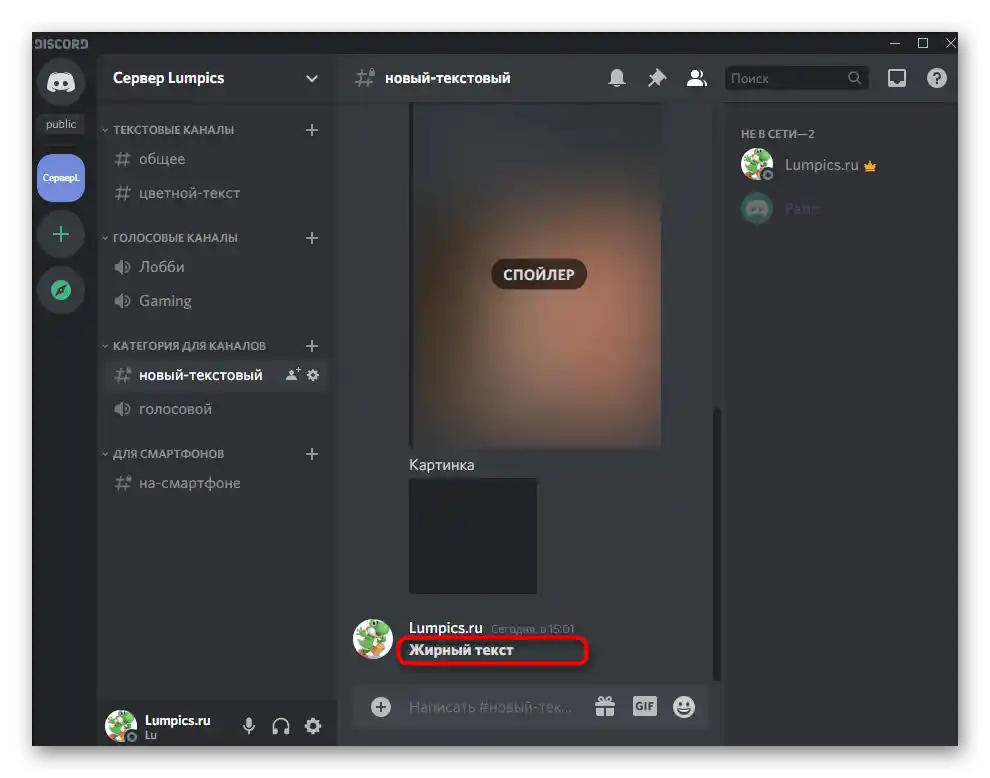
Task: Click Lumpics.ru avatar in chat message
Action: pyautogui.click(x=373, y=639)
